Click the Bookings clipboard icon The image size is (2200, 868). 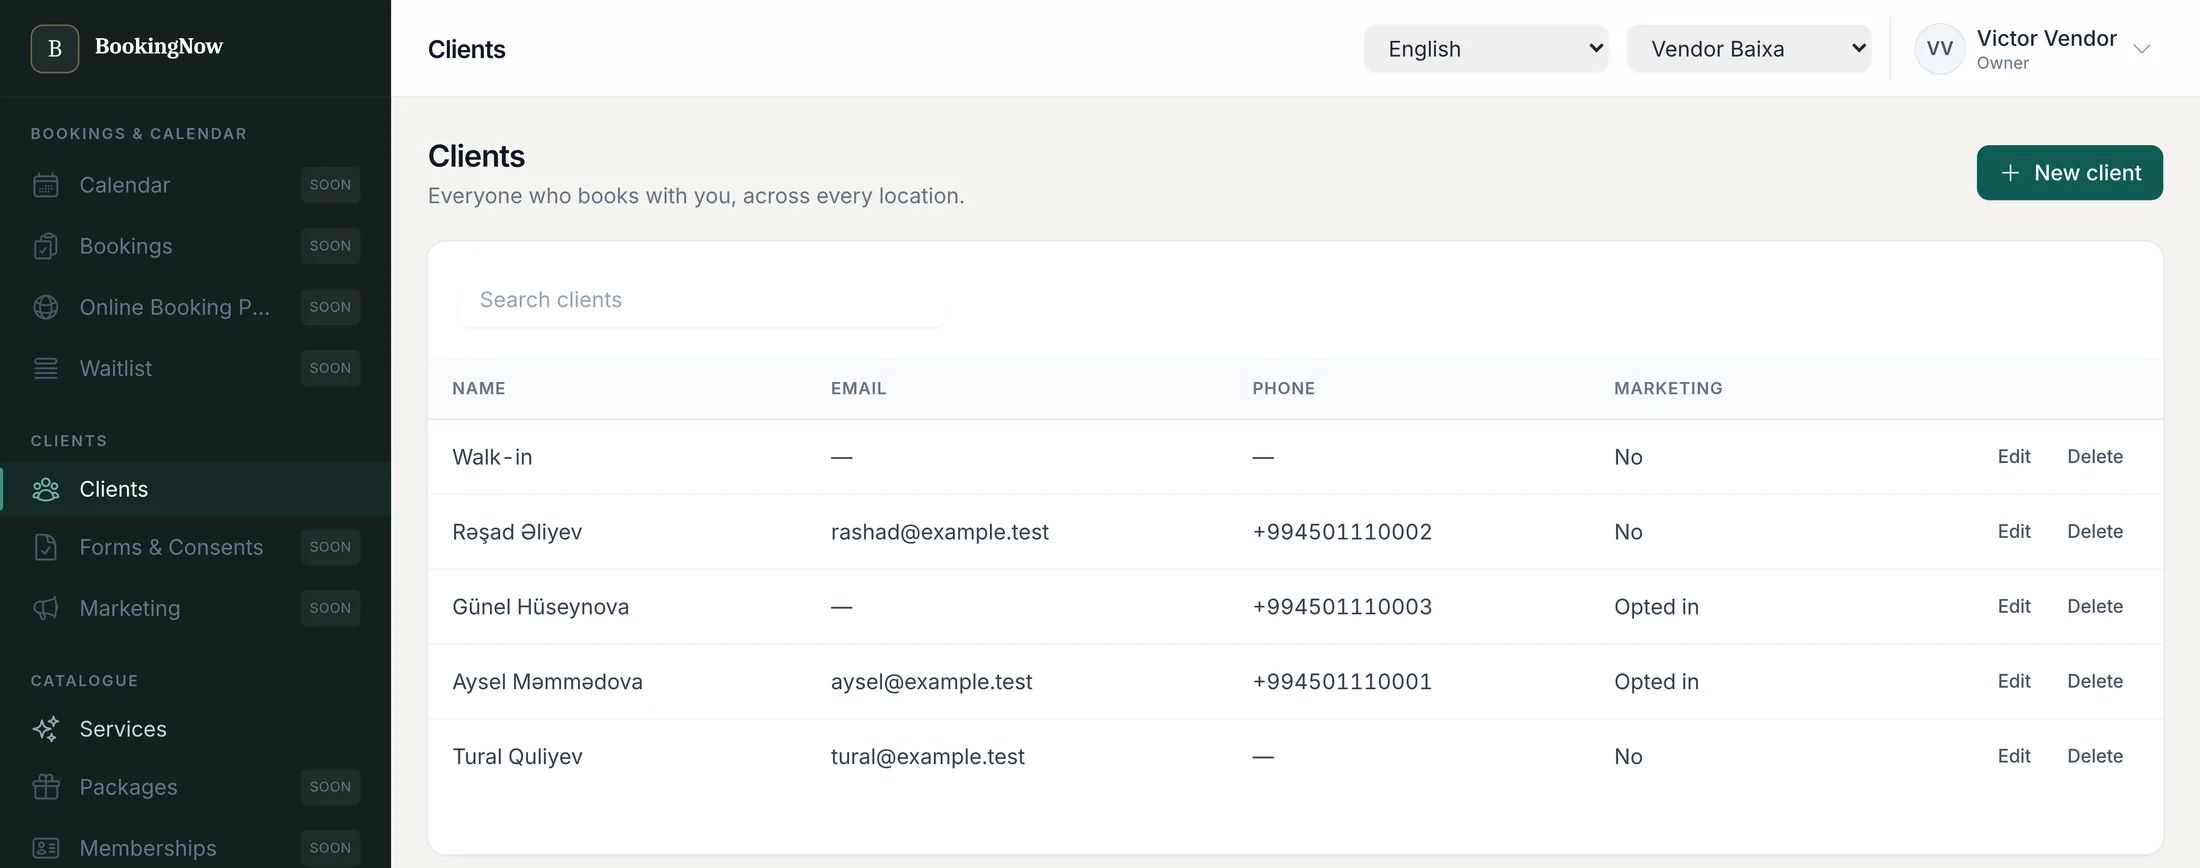point(46,246)
